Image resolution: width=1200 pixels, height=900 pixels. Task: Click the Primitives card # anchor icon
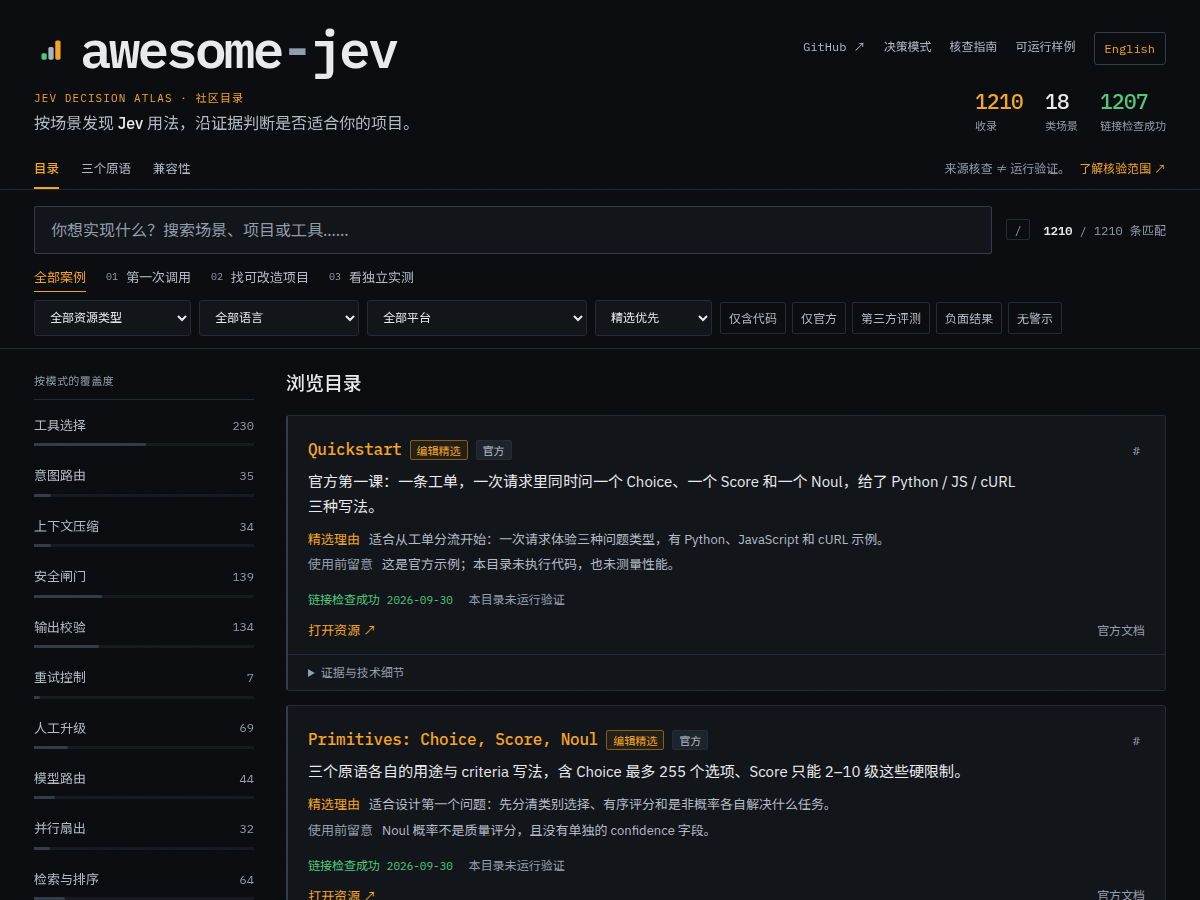click(1136, 741)
